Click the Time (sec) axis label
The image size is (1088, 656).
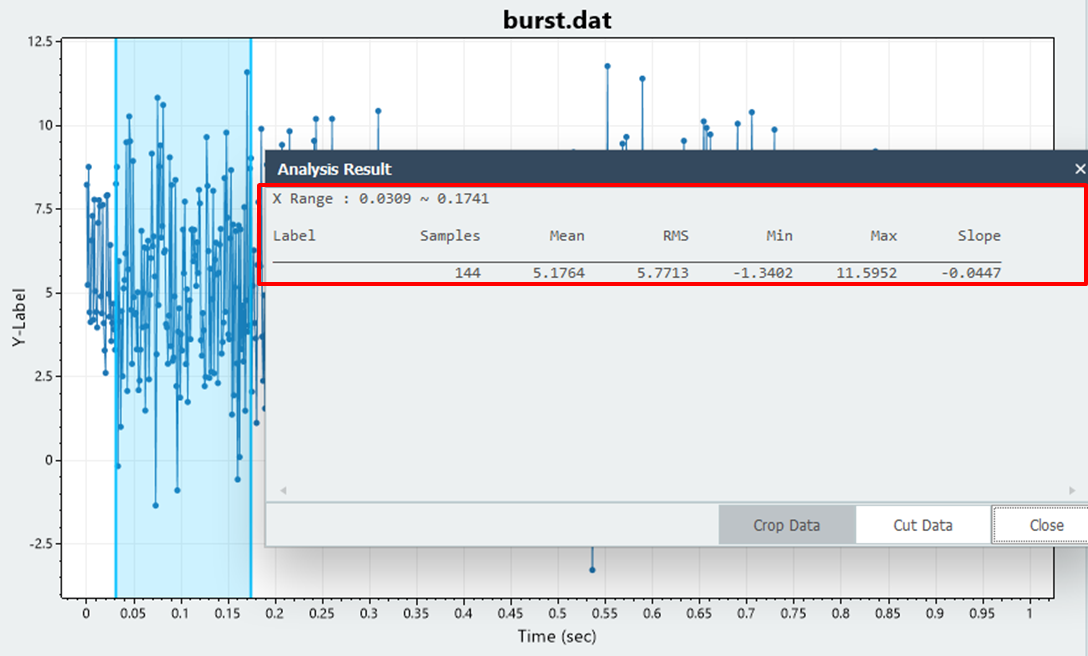click(557, 636)
